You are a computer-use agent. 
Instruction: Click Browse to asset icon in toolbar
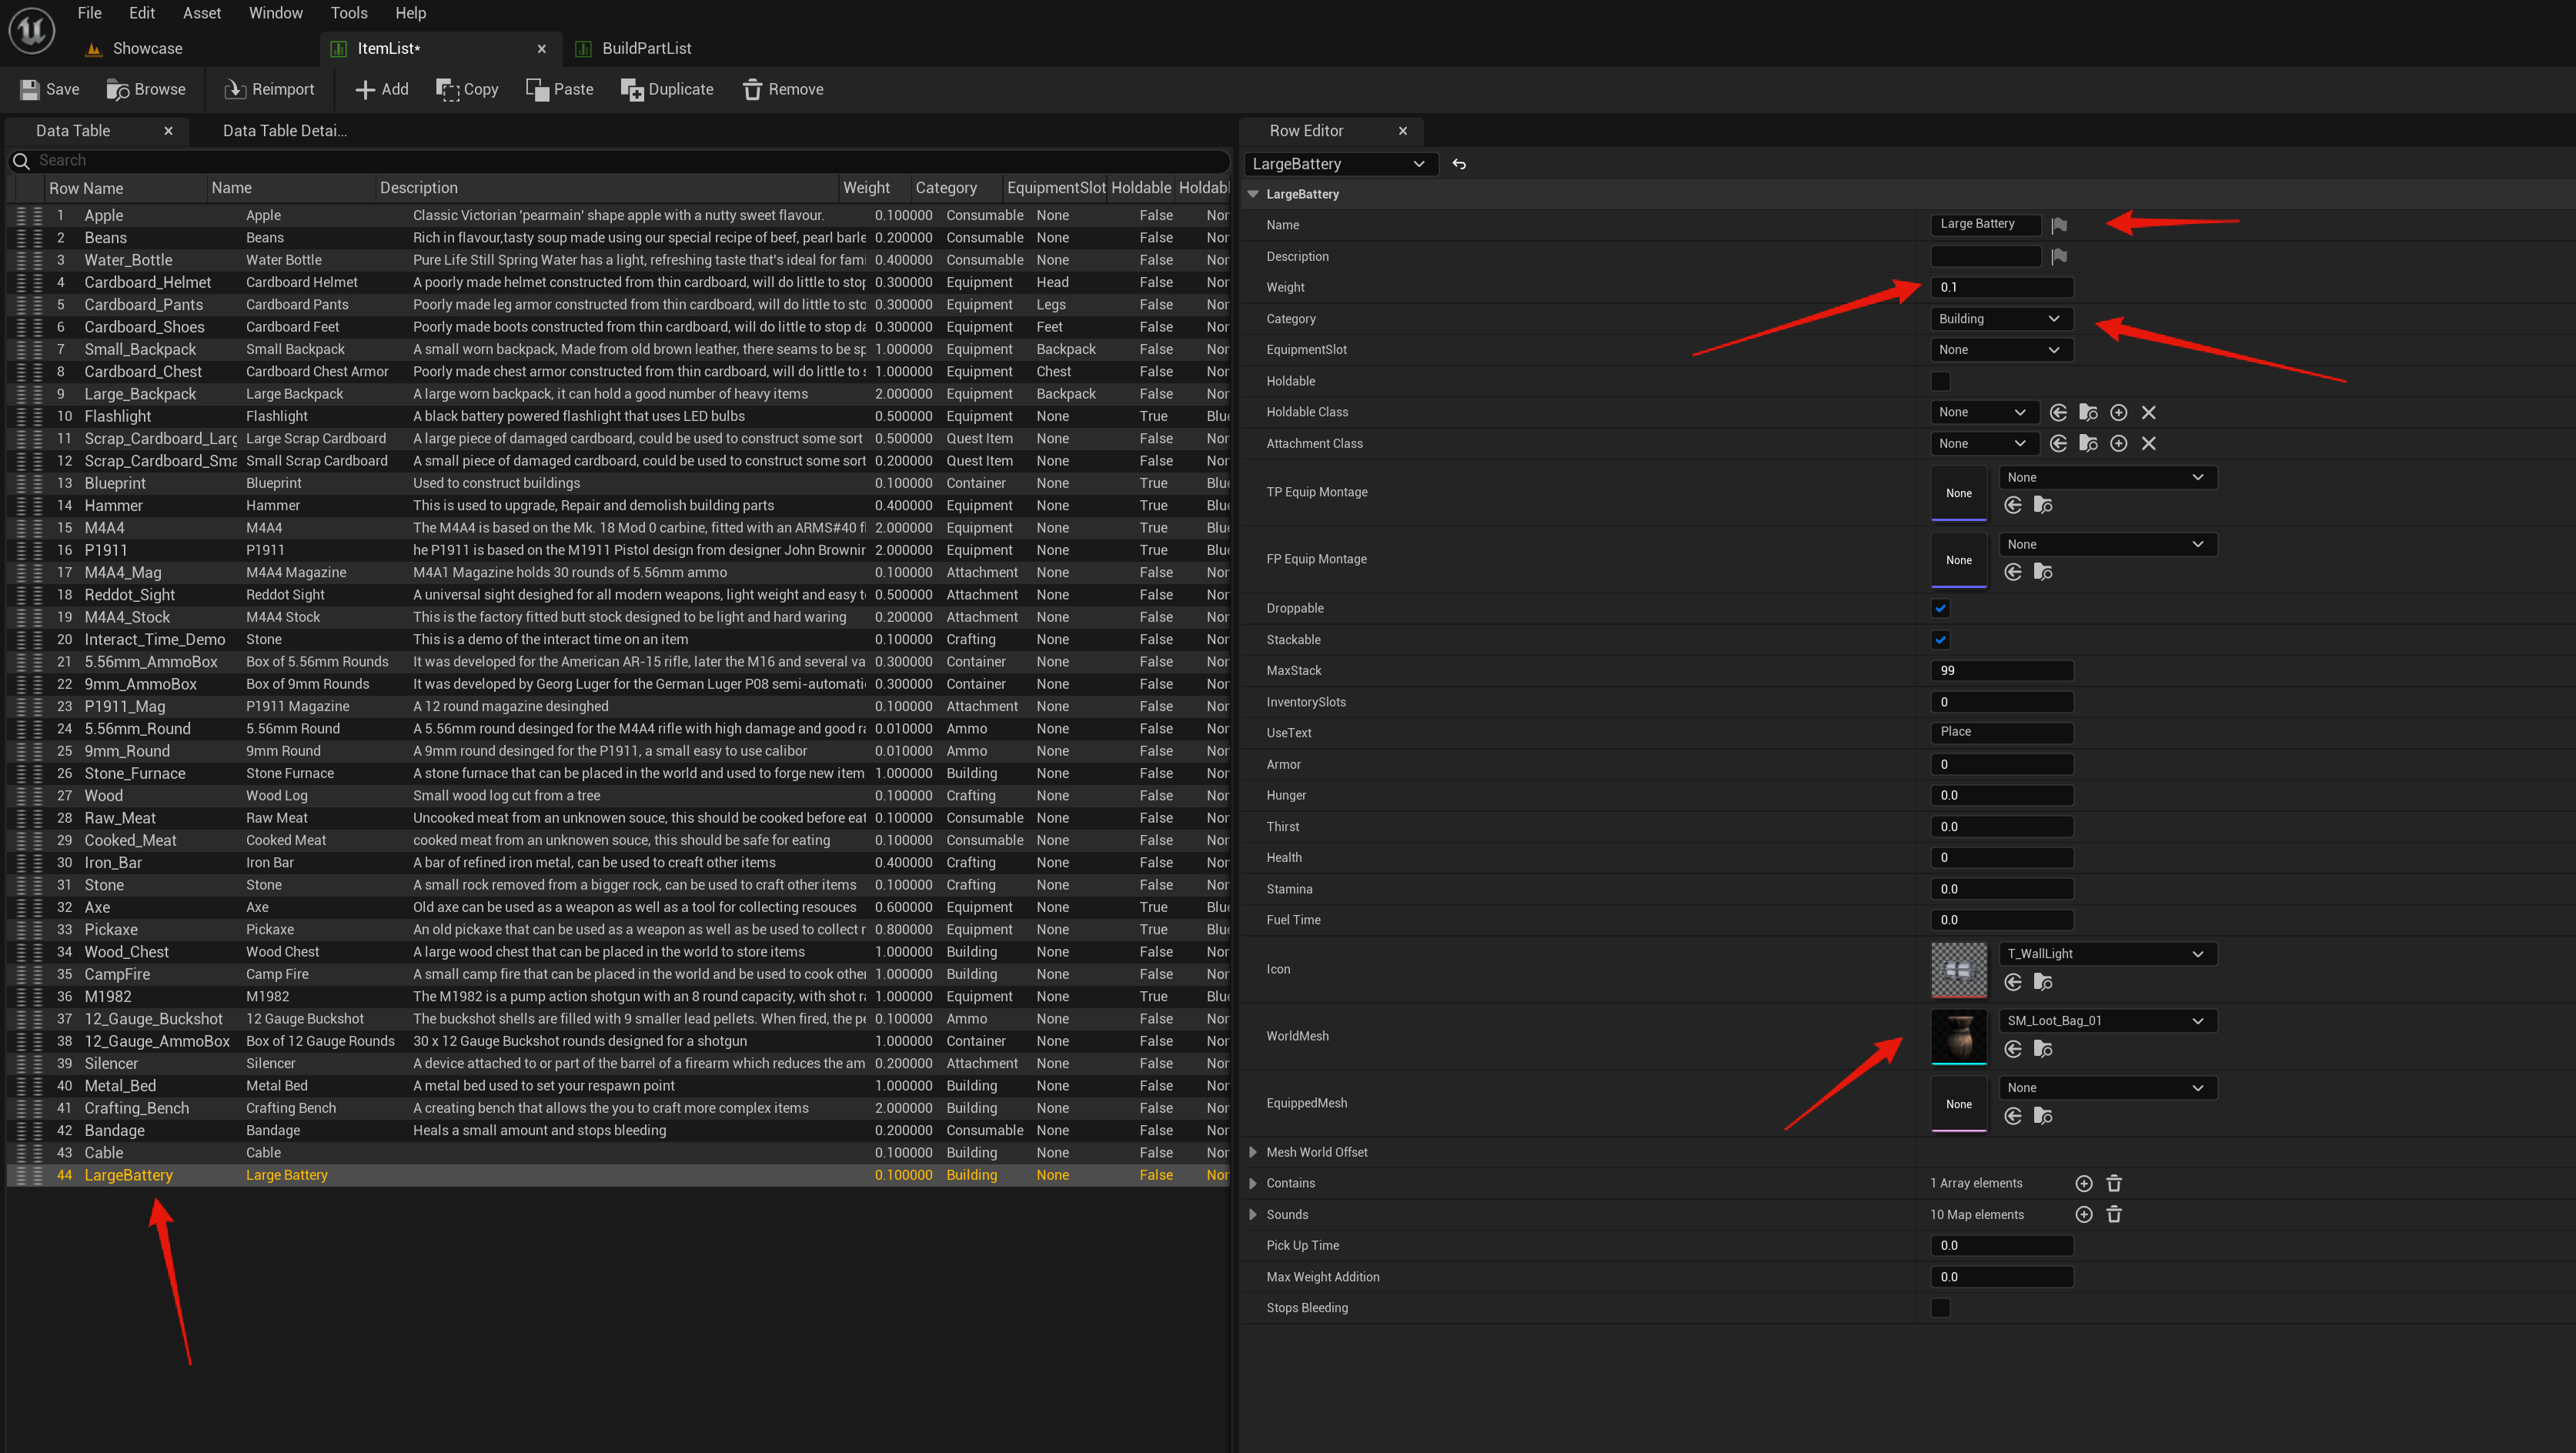[x=118, y=90]
